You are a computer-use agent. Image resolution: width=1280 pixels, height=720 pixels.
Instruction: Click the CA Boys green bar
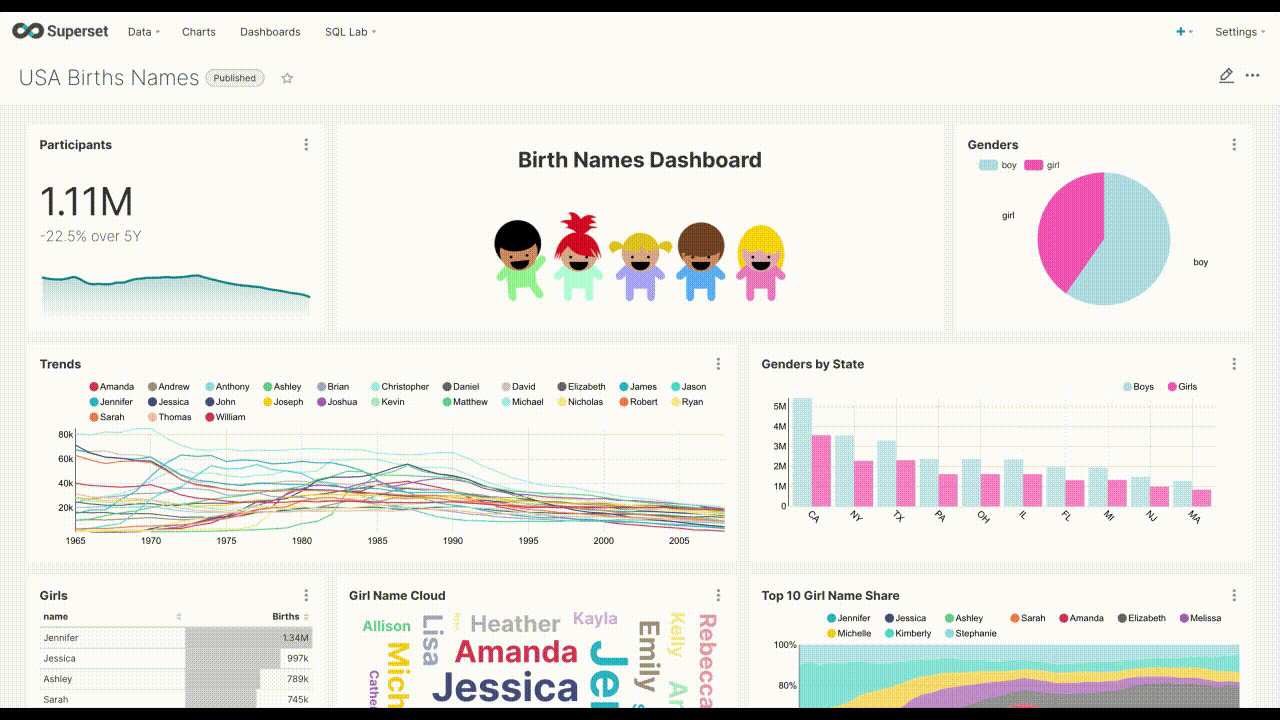tap(802, 452)
